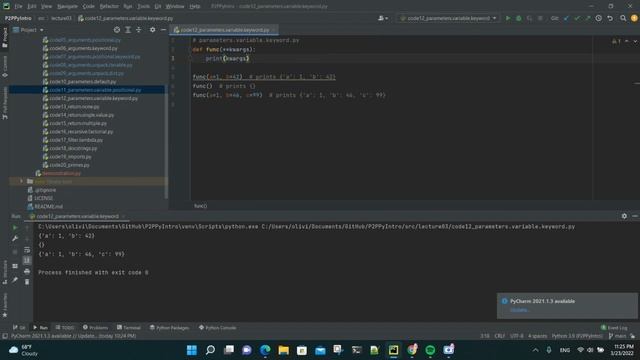Open Project panel gear options
This screenshot has height=360, width=640.
tap(152, 30)
